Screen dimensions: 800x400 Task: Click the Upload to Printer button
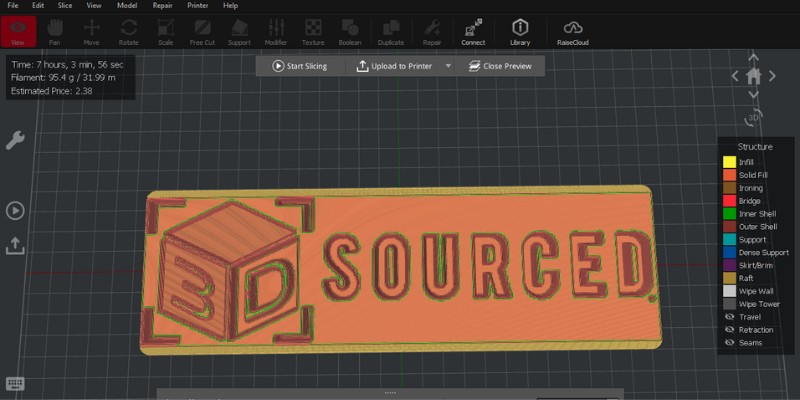tap(394, 66)
